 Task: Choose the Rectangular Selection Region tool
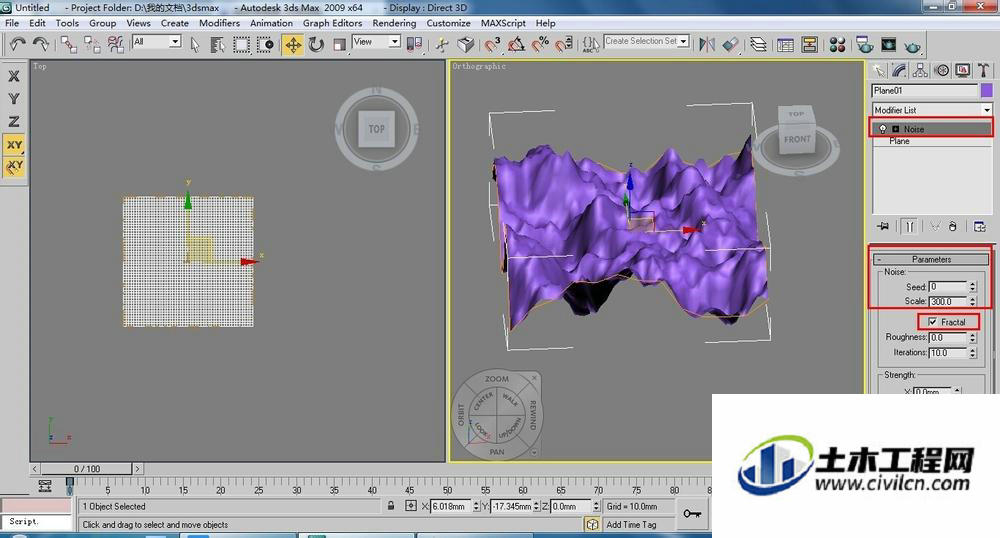[x=241, y=44]
